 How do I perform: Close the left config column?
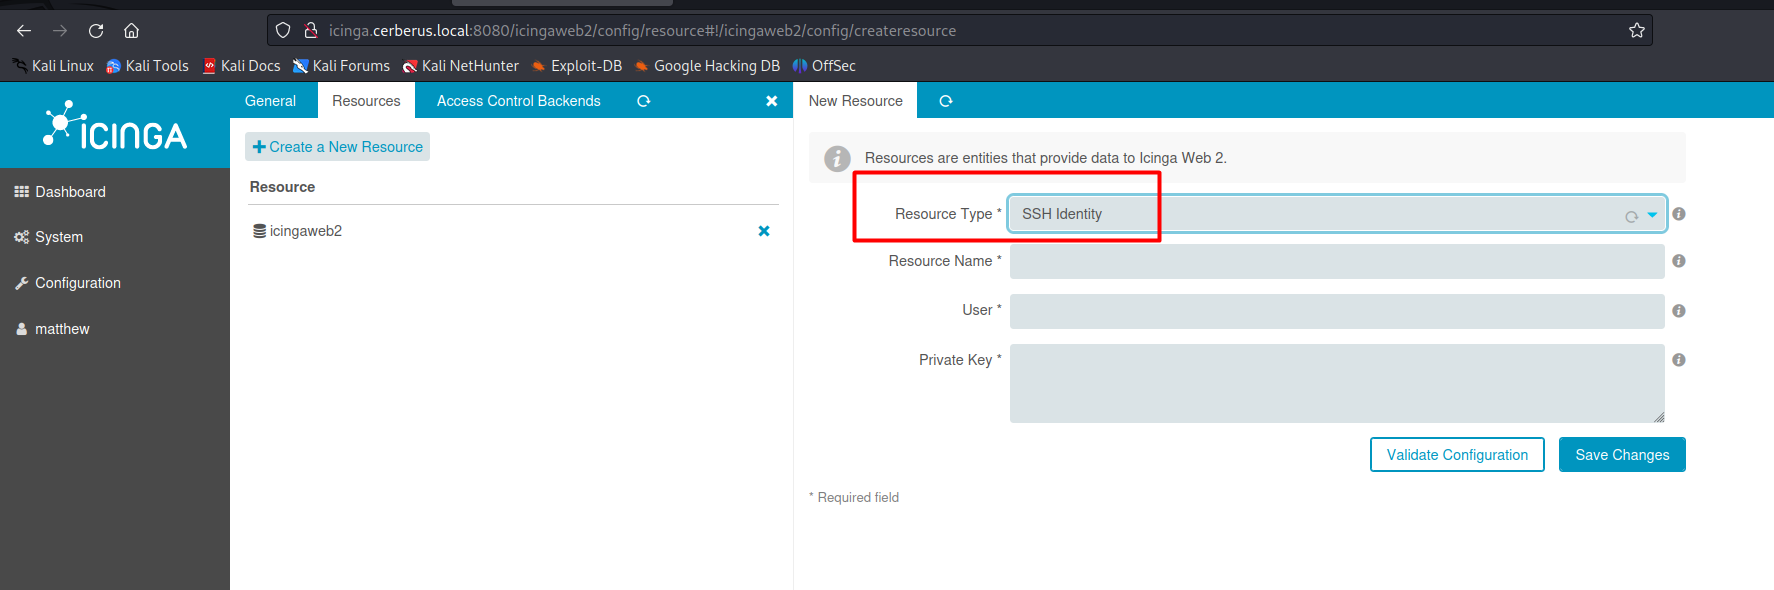(771, 101)
